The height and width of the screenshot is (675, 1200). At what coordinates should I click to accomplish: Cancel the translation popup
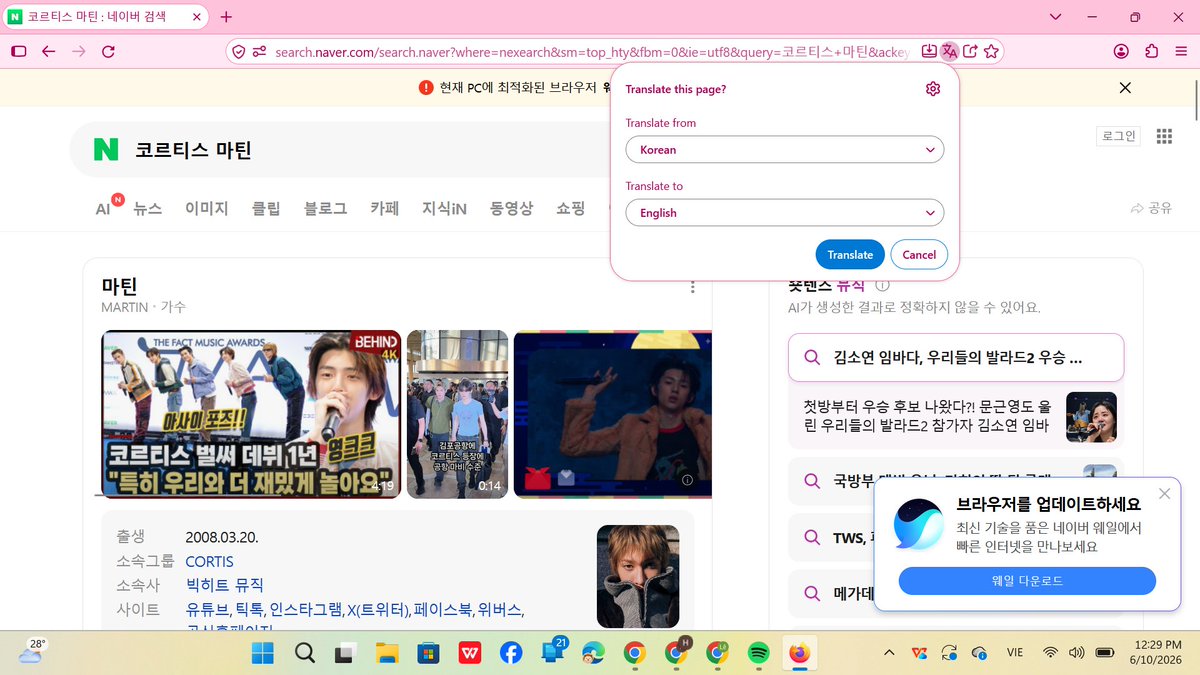click(x=919, y=255)
